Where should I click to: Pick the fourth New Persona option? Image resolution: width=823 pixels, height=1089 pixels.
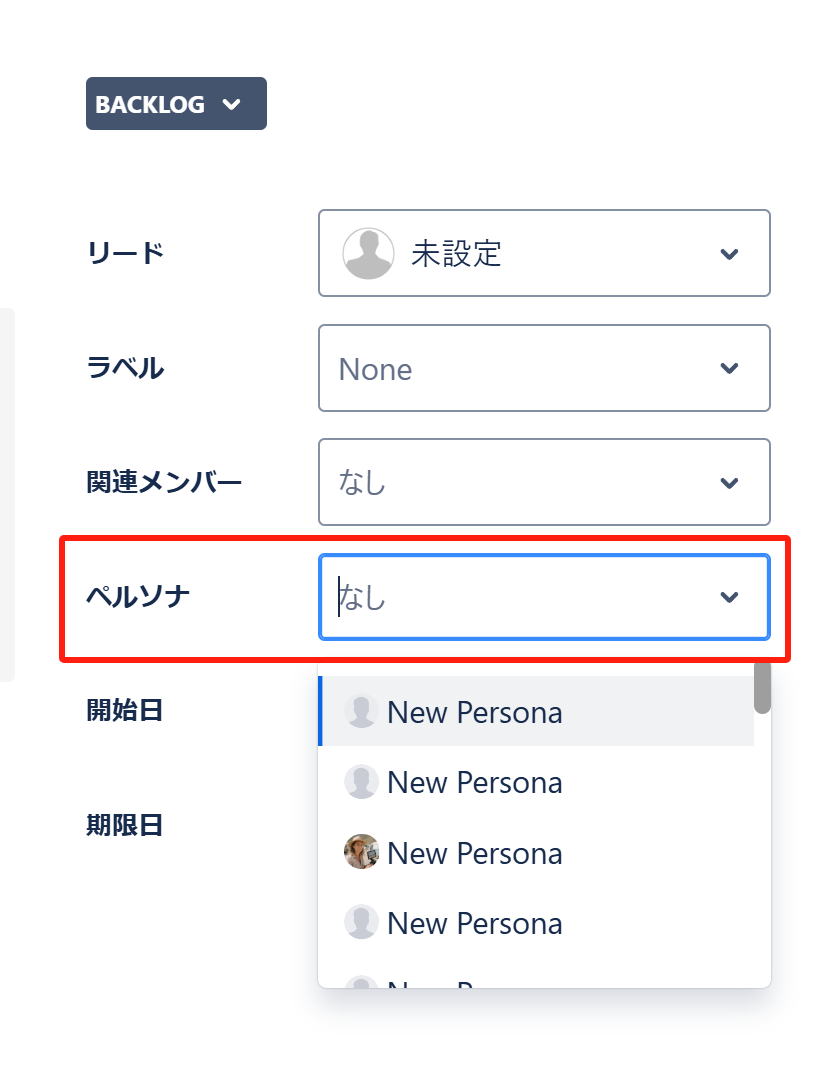tap(474, 923)
